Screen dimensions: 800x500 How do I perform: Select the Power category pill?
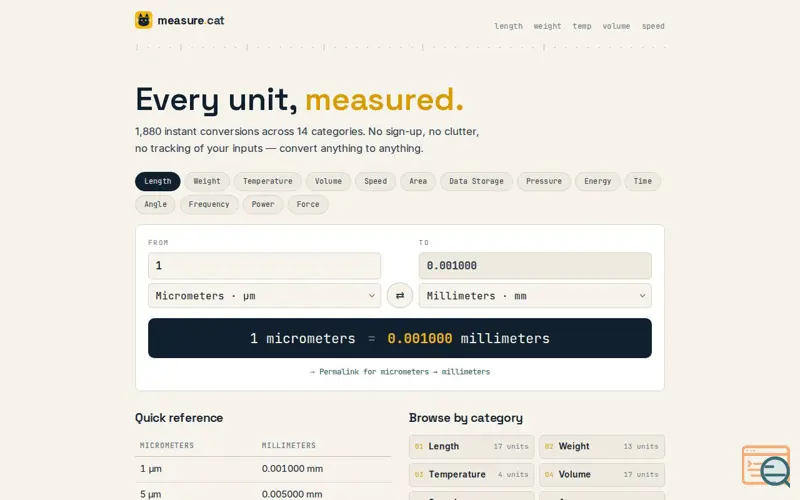tap(263, 204)
